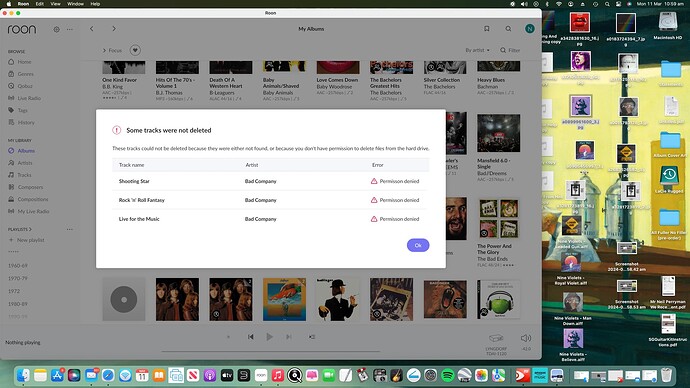Skip to previous track button
The height and width of the screenshot is (388, 690).
click(250, 337)
